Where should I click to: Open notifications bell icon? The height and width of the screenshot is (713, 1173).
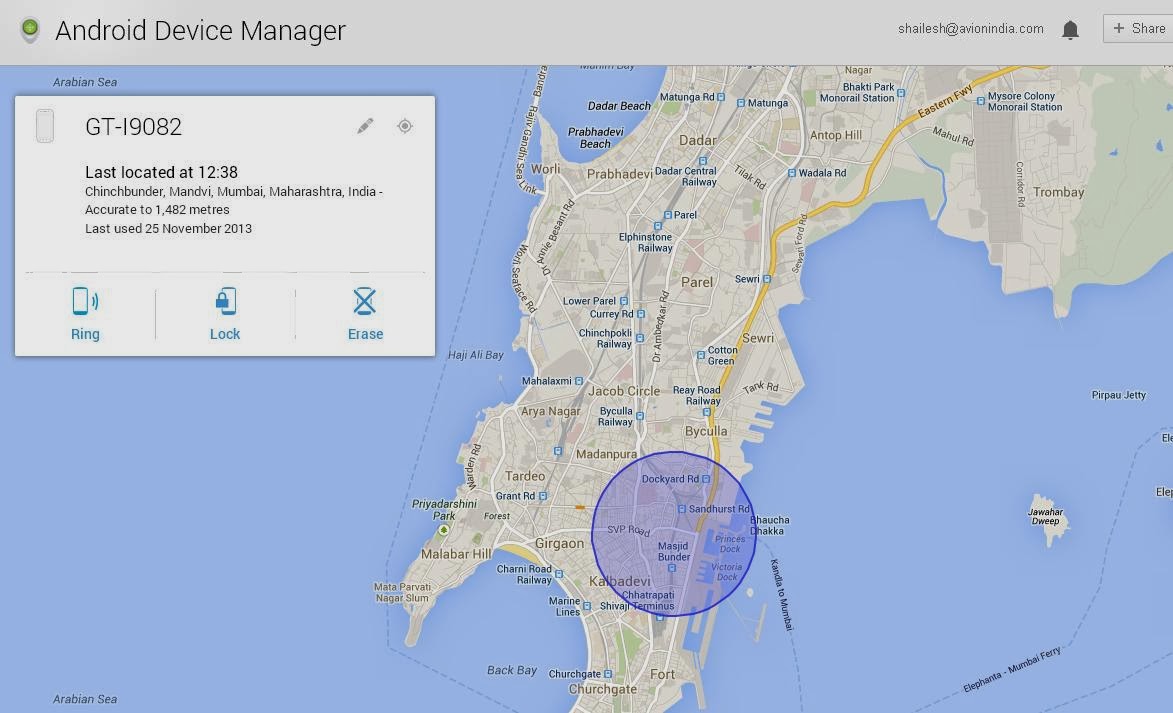[x=1071, y=30]
